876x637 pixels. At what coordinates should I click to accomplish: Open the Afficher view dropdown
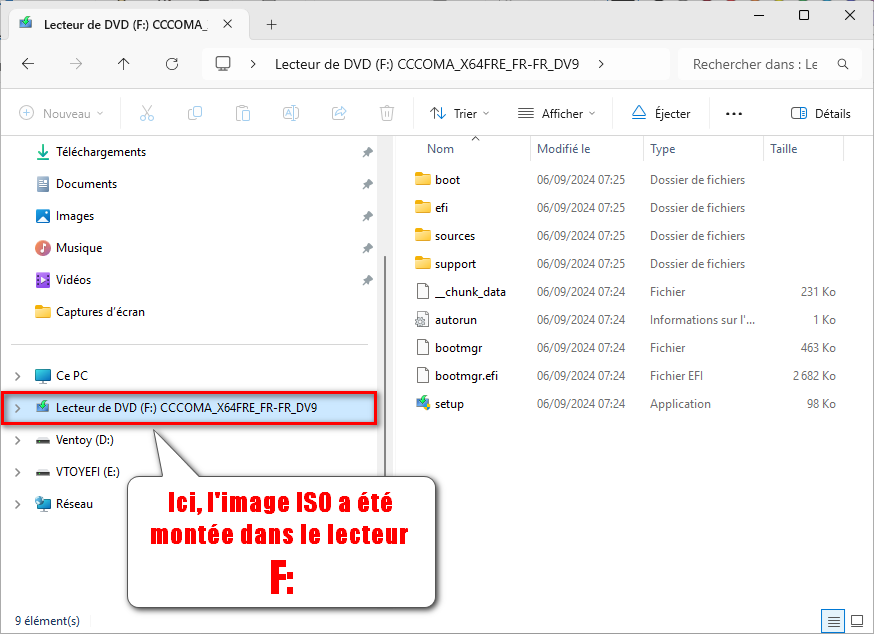556,114
